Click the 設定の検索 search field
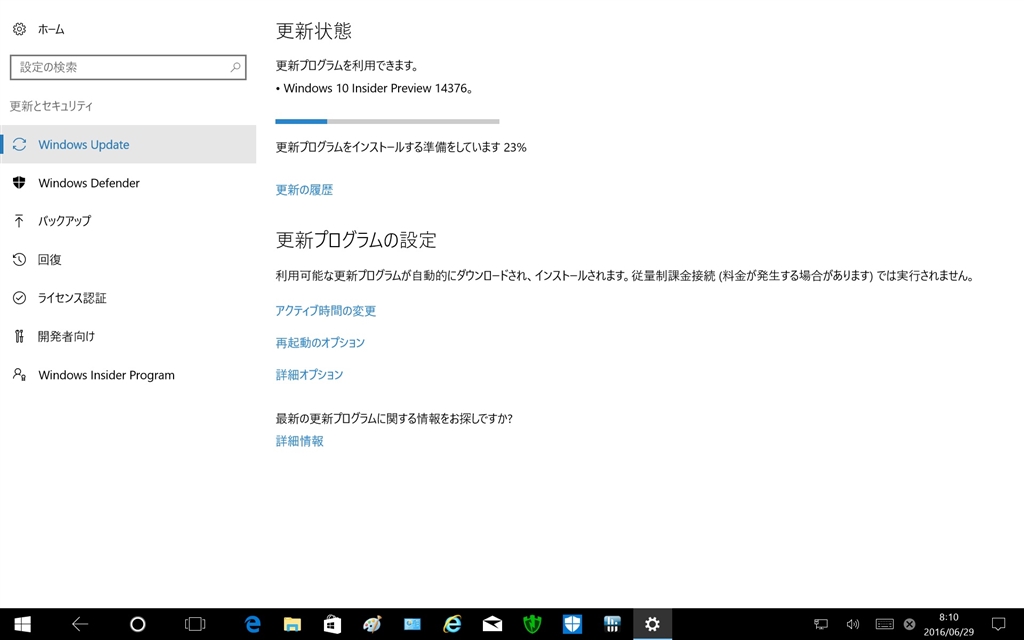Screen dimensions: 1024x640 click(128, 67)
